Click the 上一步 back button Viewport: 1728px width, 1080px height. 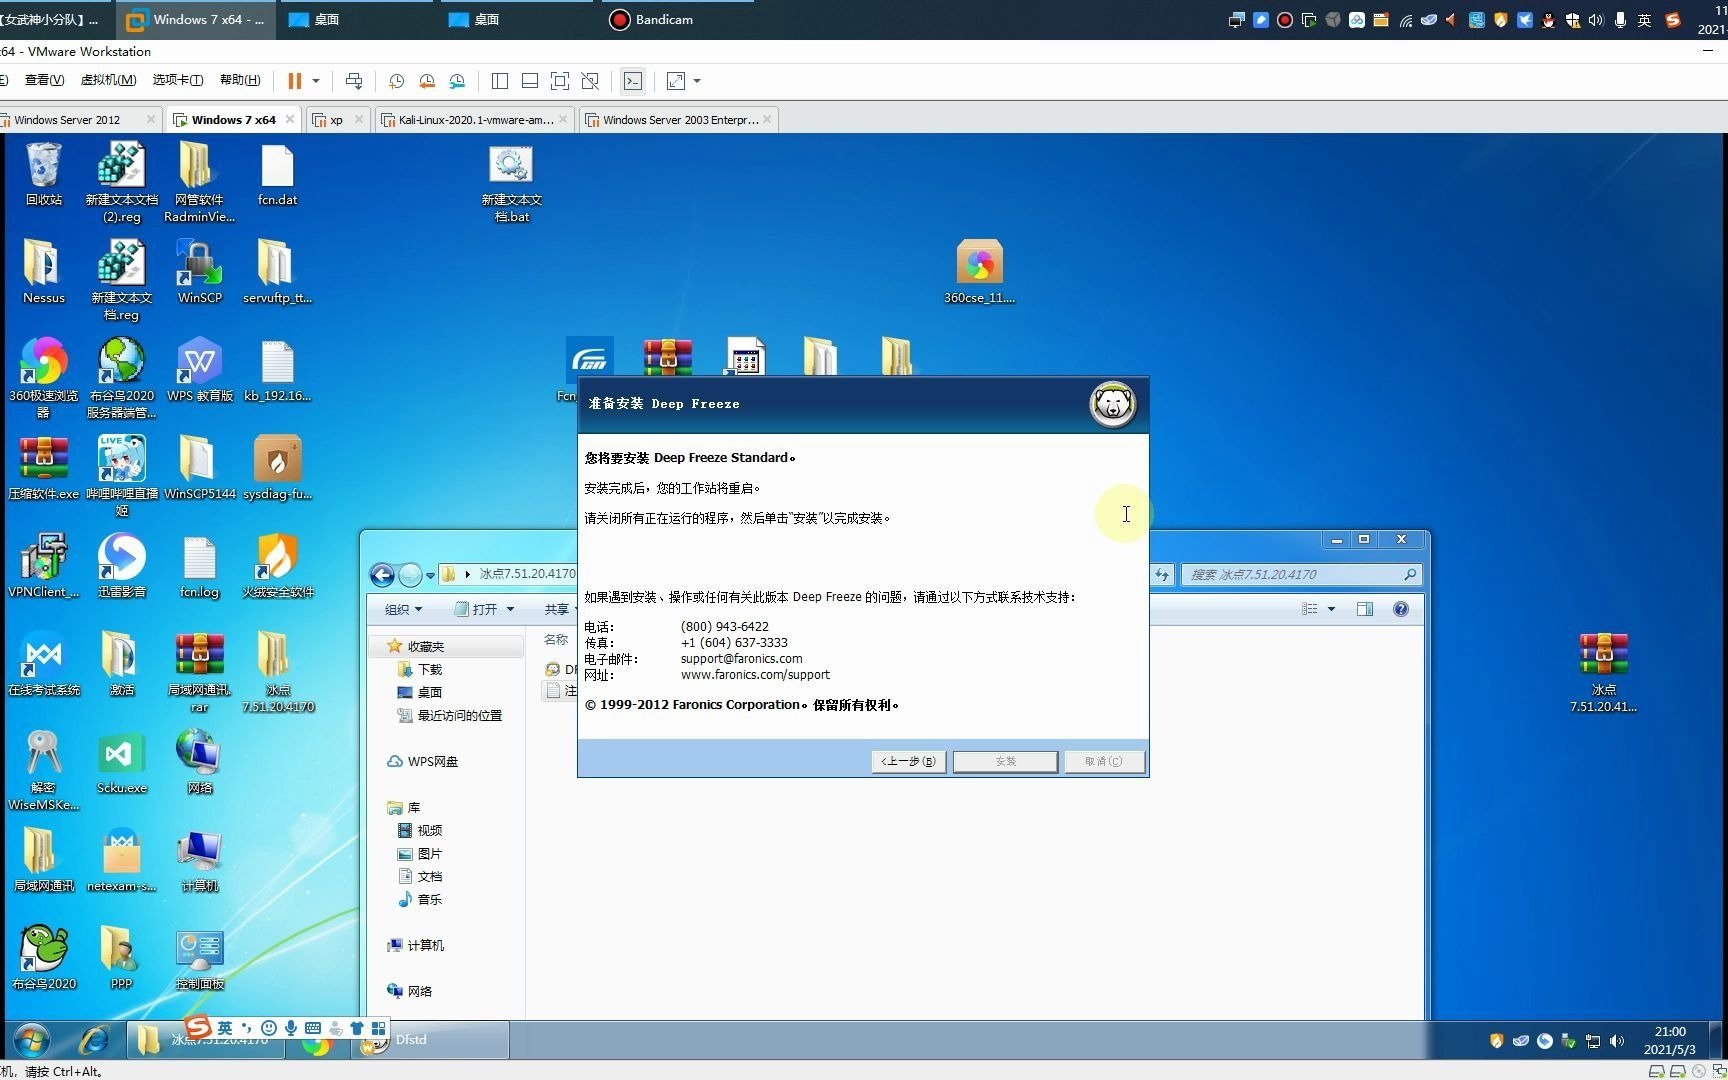tap(908, 762)
